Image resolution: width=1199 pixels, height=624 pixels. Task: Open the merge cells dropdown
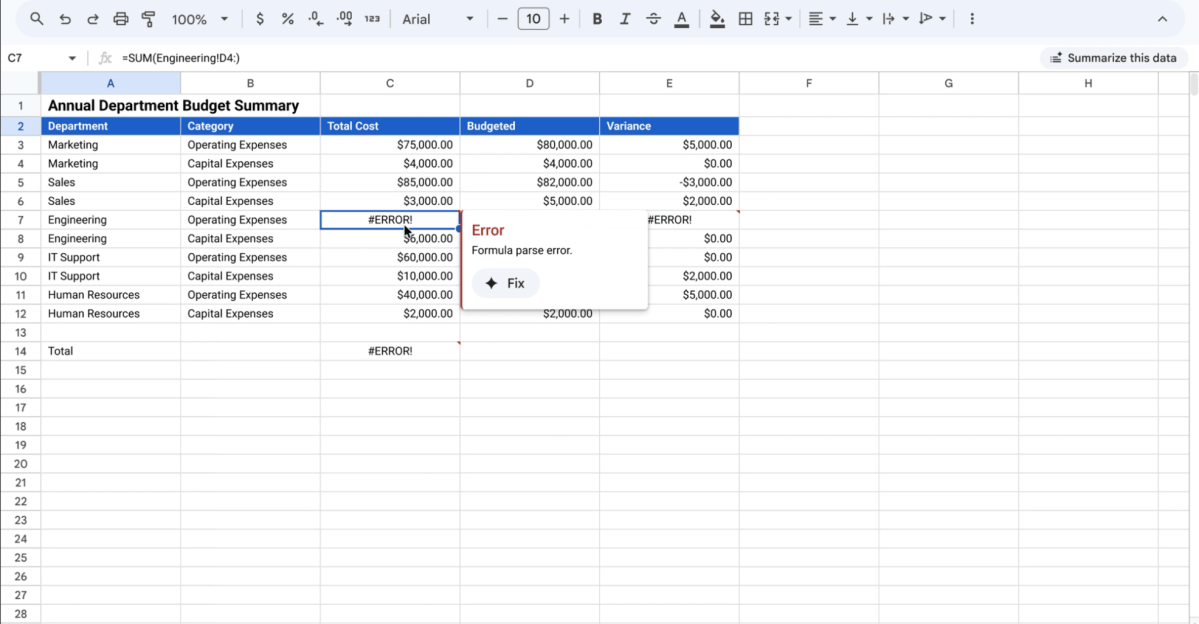788,18
